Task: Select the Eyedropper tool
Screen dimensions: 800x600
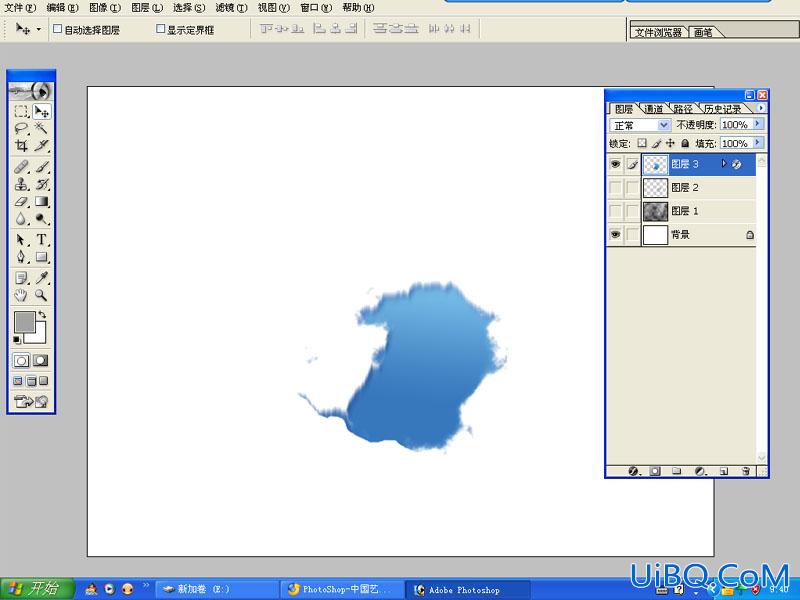Action: [x=41, y=278]
